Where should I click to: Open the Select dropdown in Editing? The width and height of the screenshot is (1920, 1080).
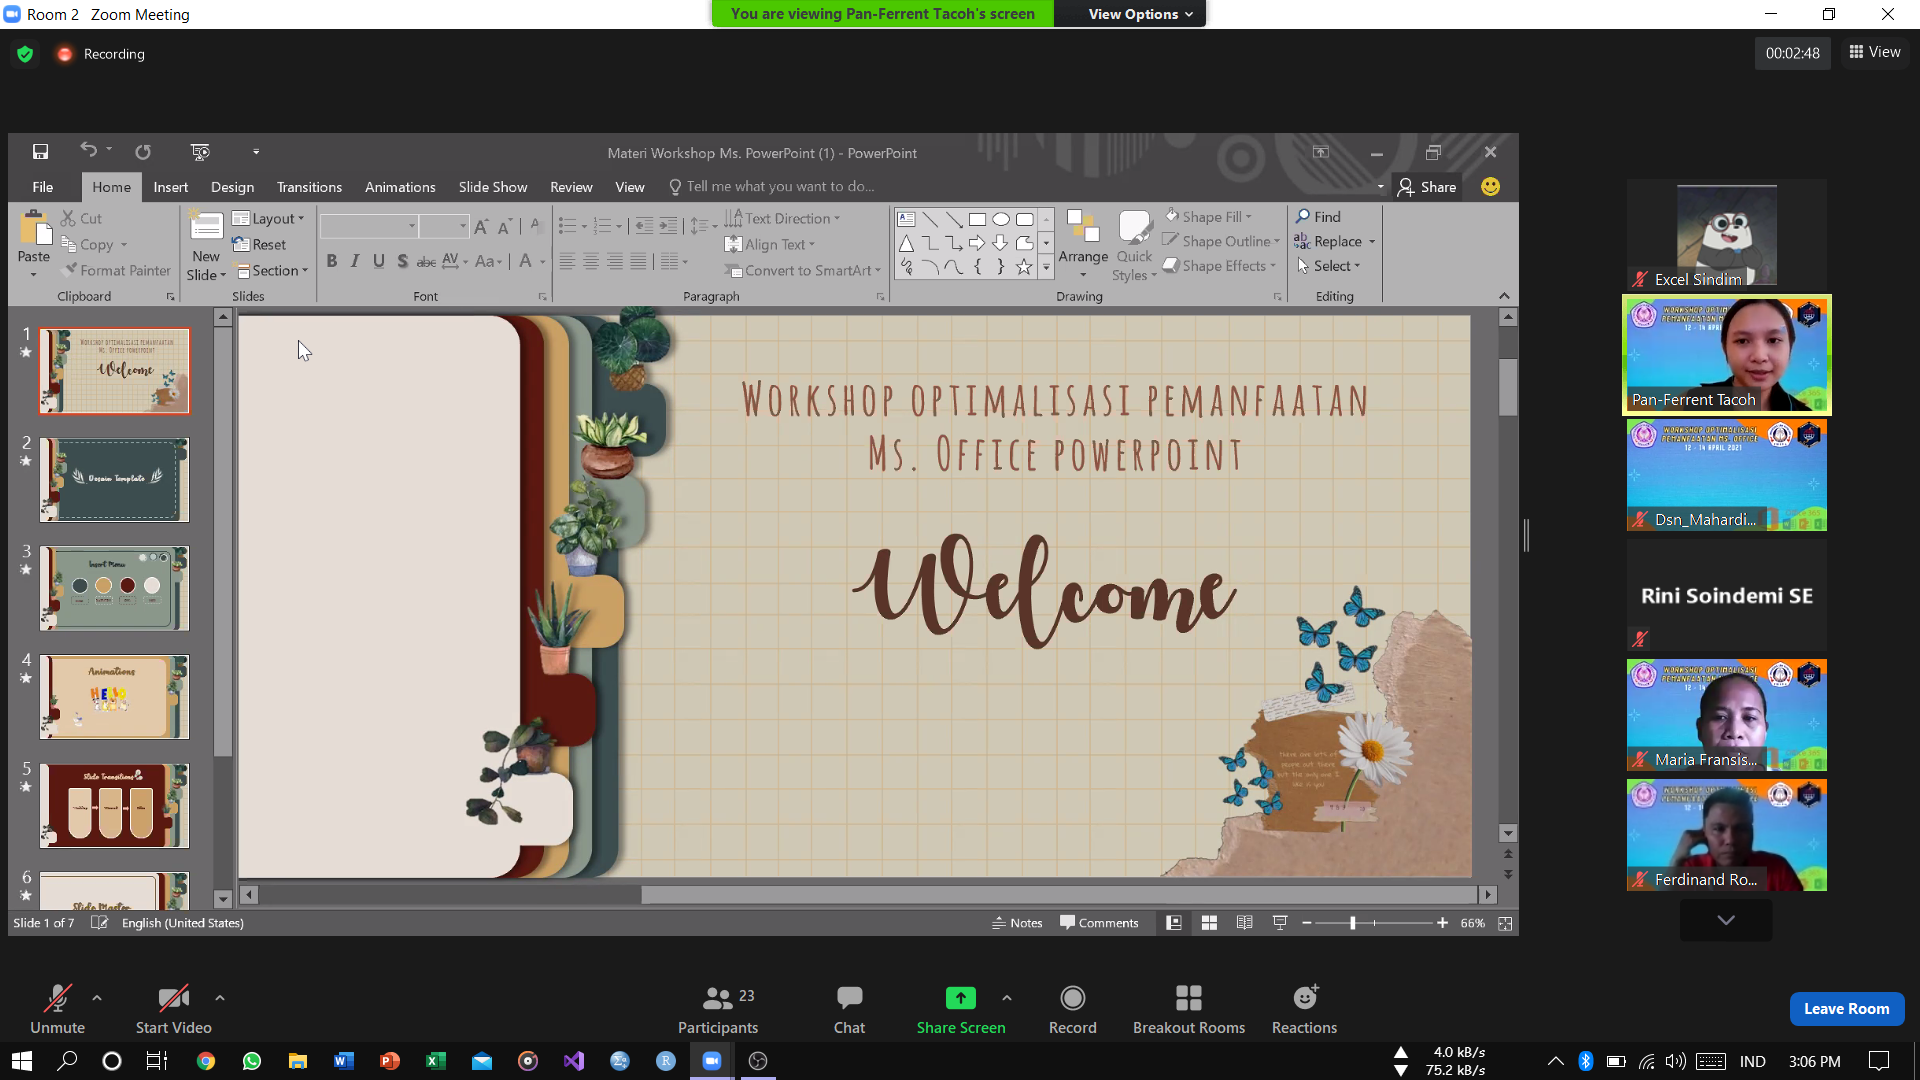[x=1329, y=266]
